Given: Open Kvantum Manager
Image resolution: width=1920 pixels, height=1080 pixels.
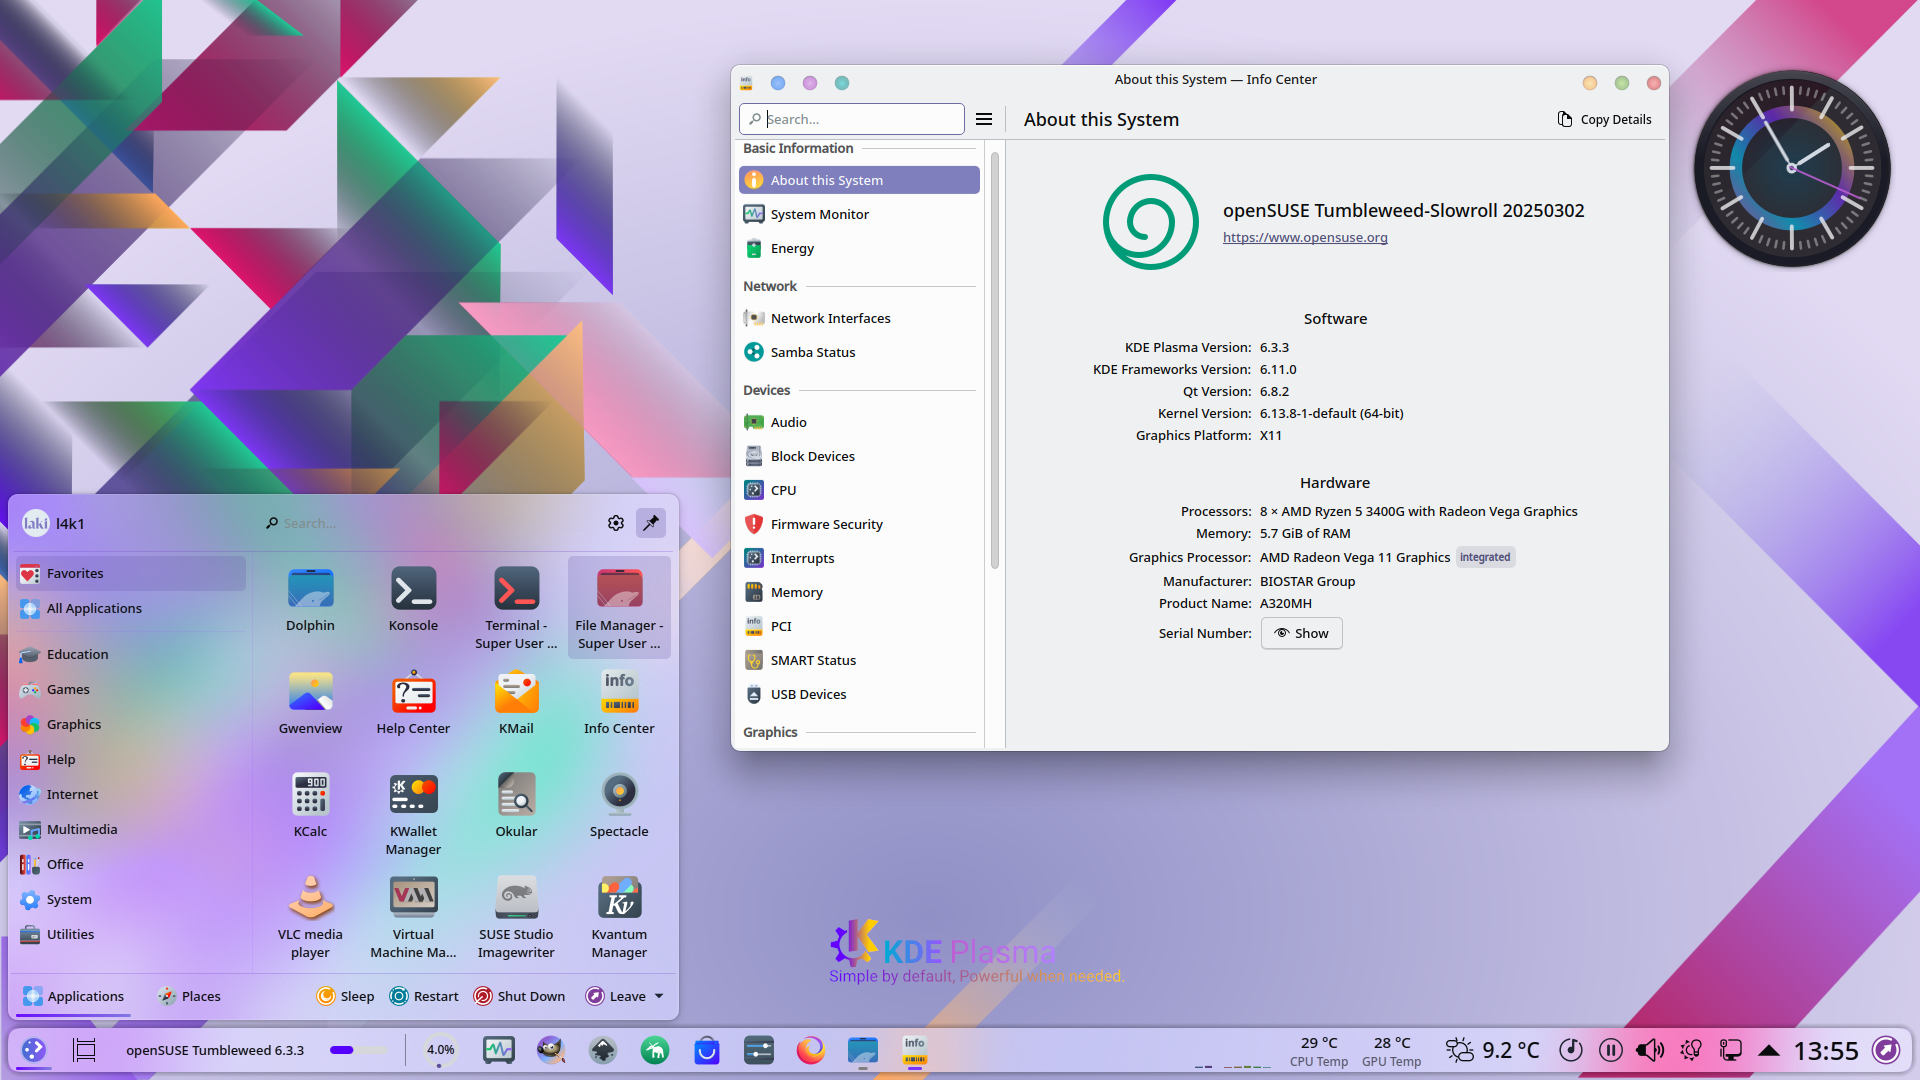Looking at the screenshot, I should click(619, 917).
